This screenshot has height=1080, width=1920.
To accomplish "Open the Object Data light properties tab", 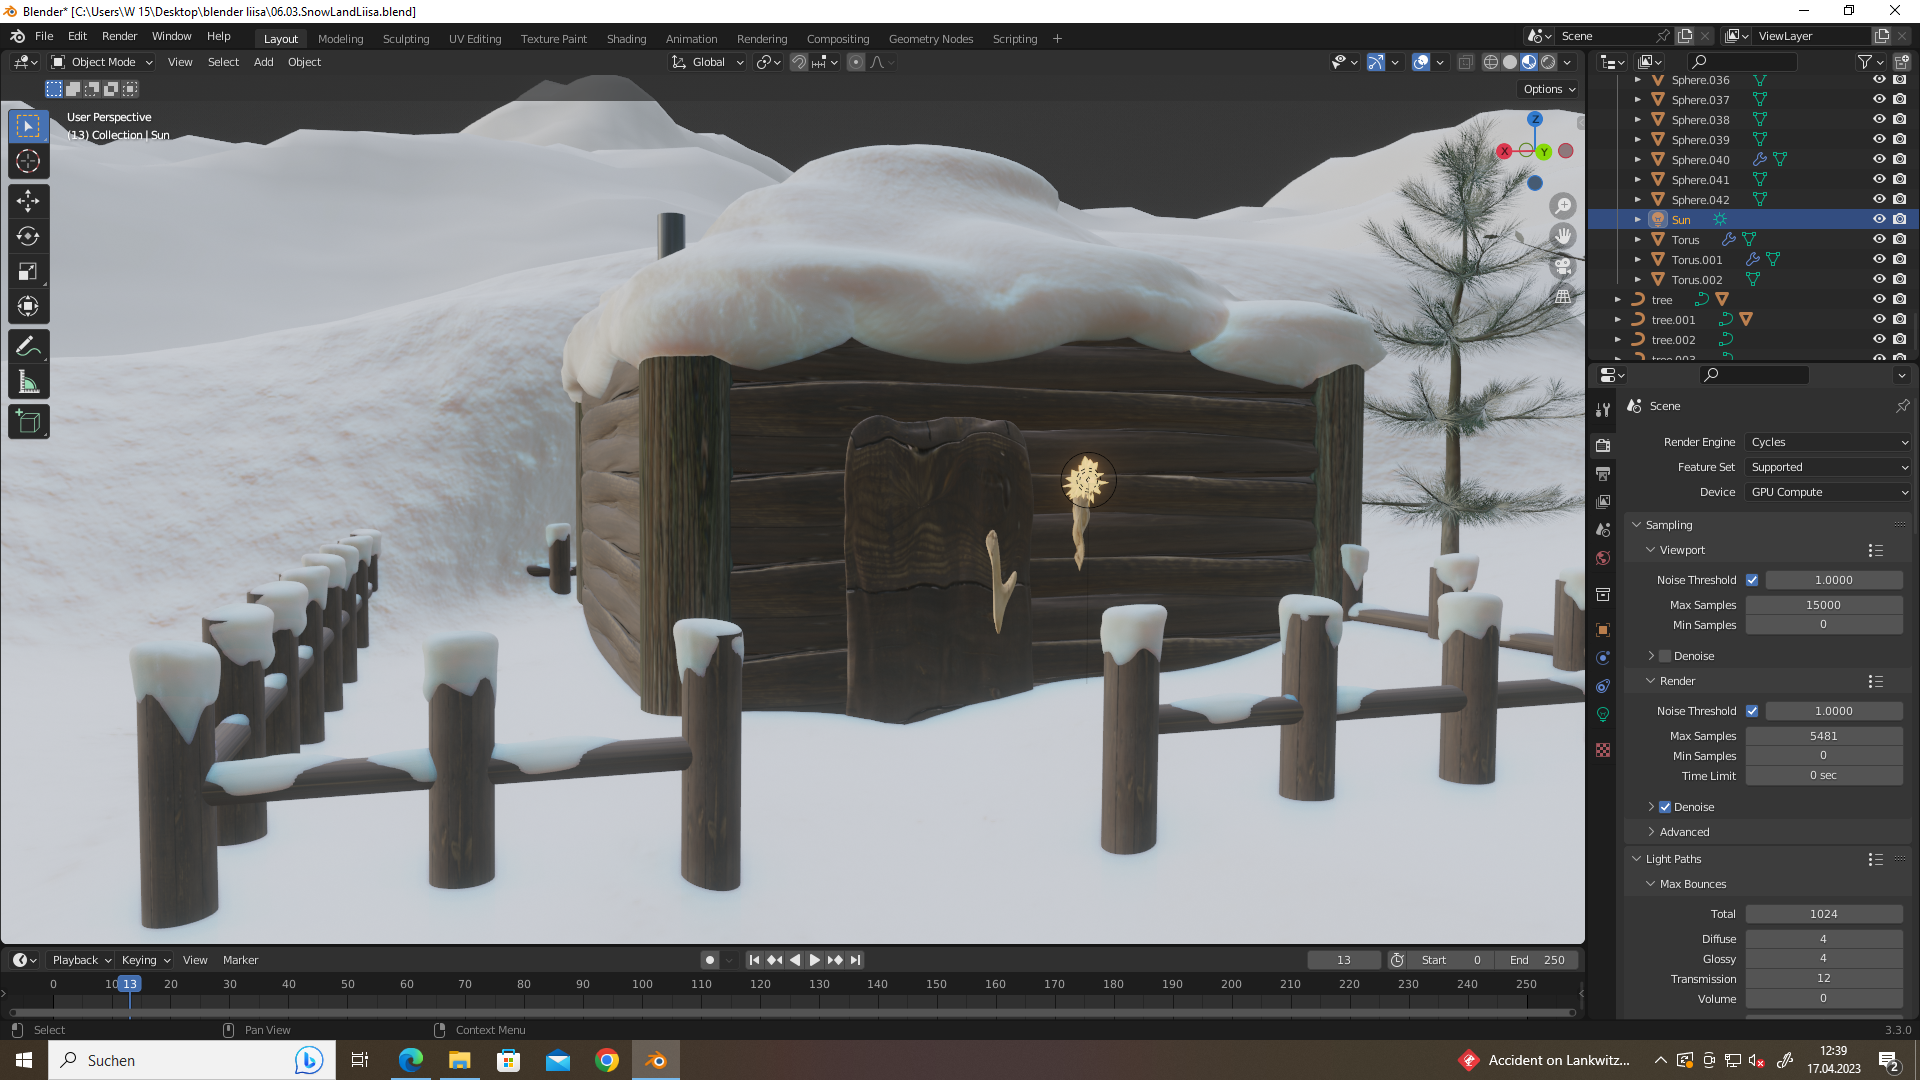I will click(1603, 714).
